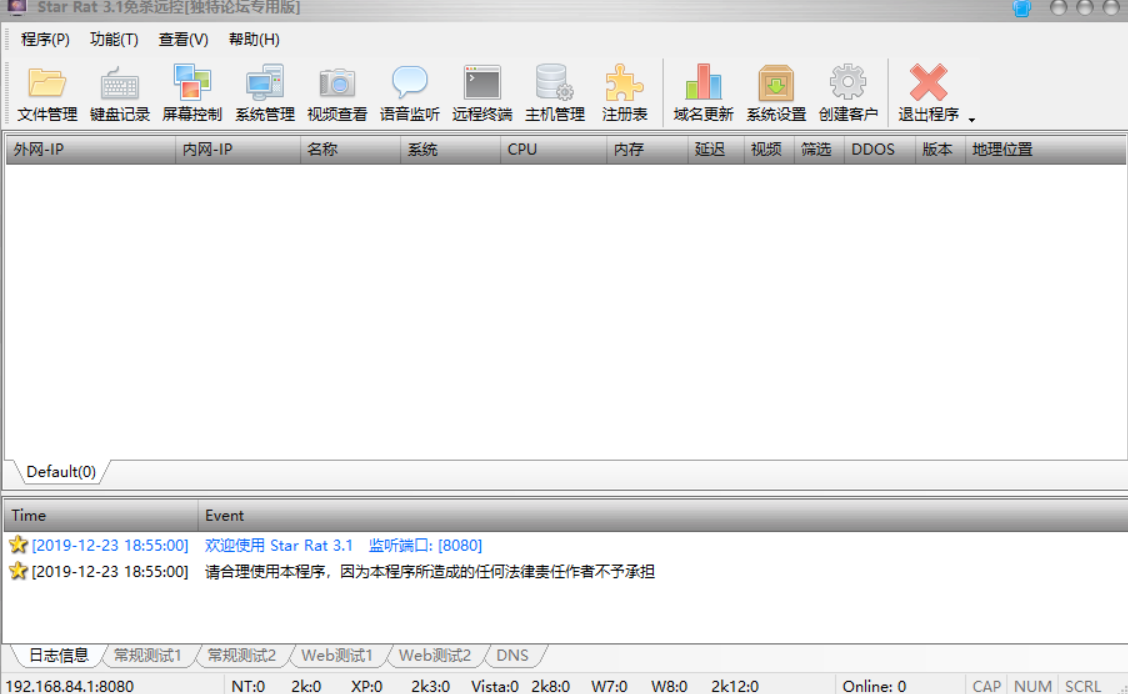Launch the 键盘记录 keylogger tool

(119, 93)
